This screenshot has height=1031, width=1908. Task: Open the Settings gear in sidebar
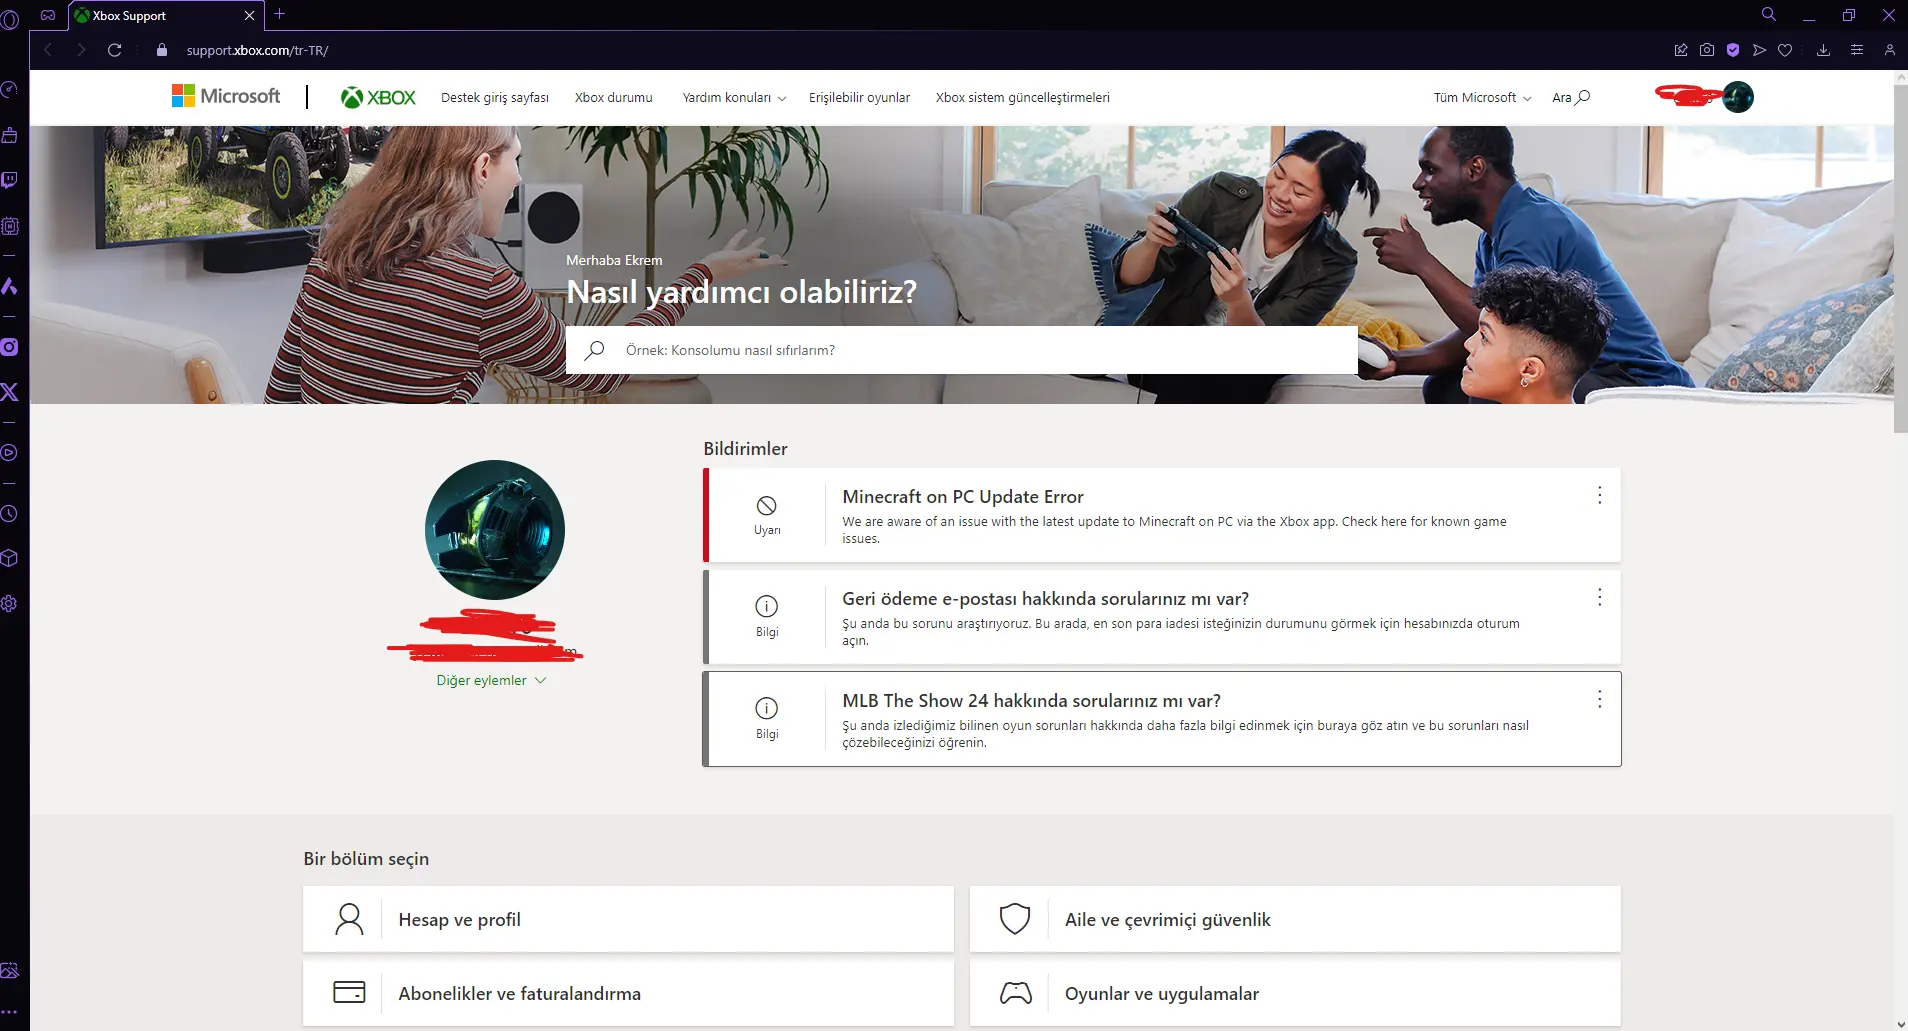pyautogui.click(x=9, y=604)
